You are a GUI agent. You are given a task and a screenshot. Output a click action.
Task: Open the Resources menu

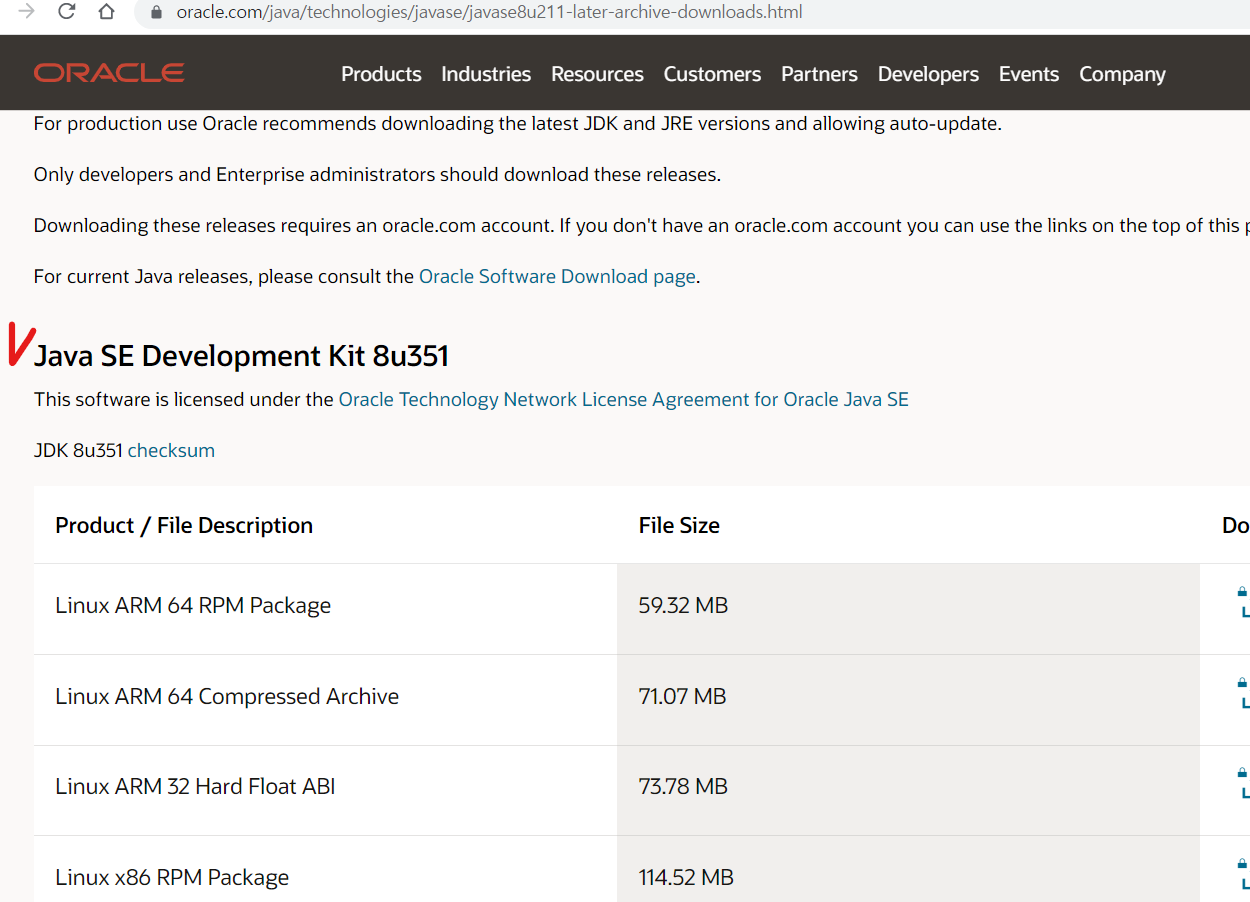point(597,74)
